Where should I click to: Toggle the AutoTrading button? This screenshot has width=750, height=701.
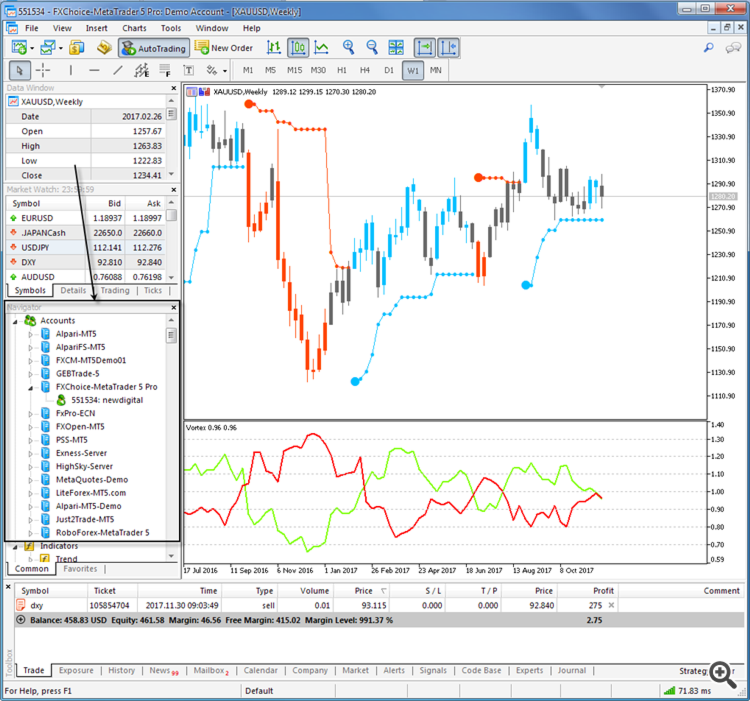[154, 48]
